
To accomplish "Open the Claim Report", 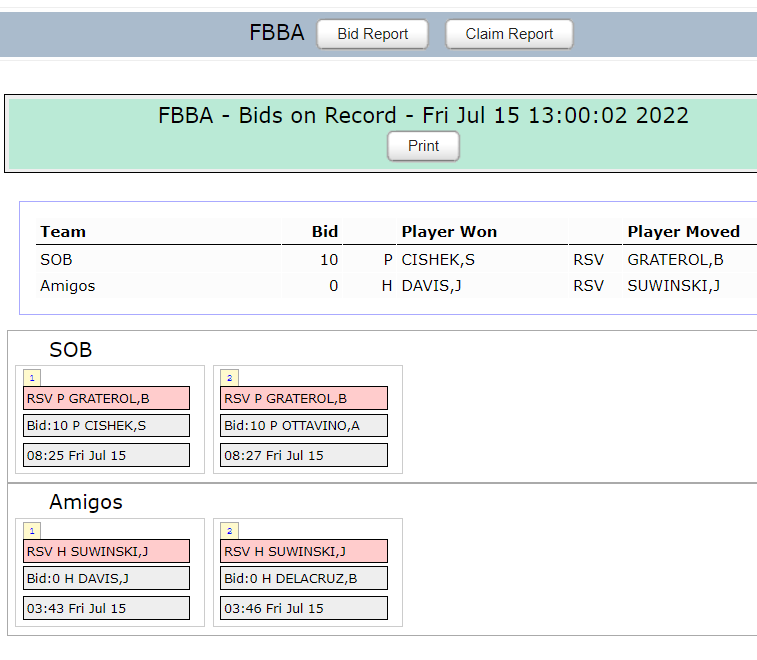I will [509, 34].
